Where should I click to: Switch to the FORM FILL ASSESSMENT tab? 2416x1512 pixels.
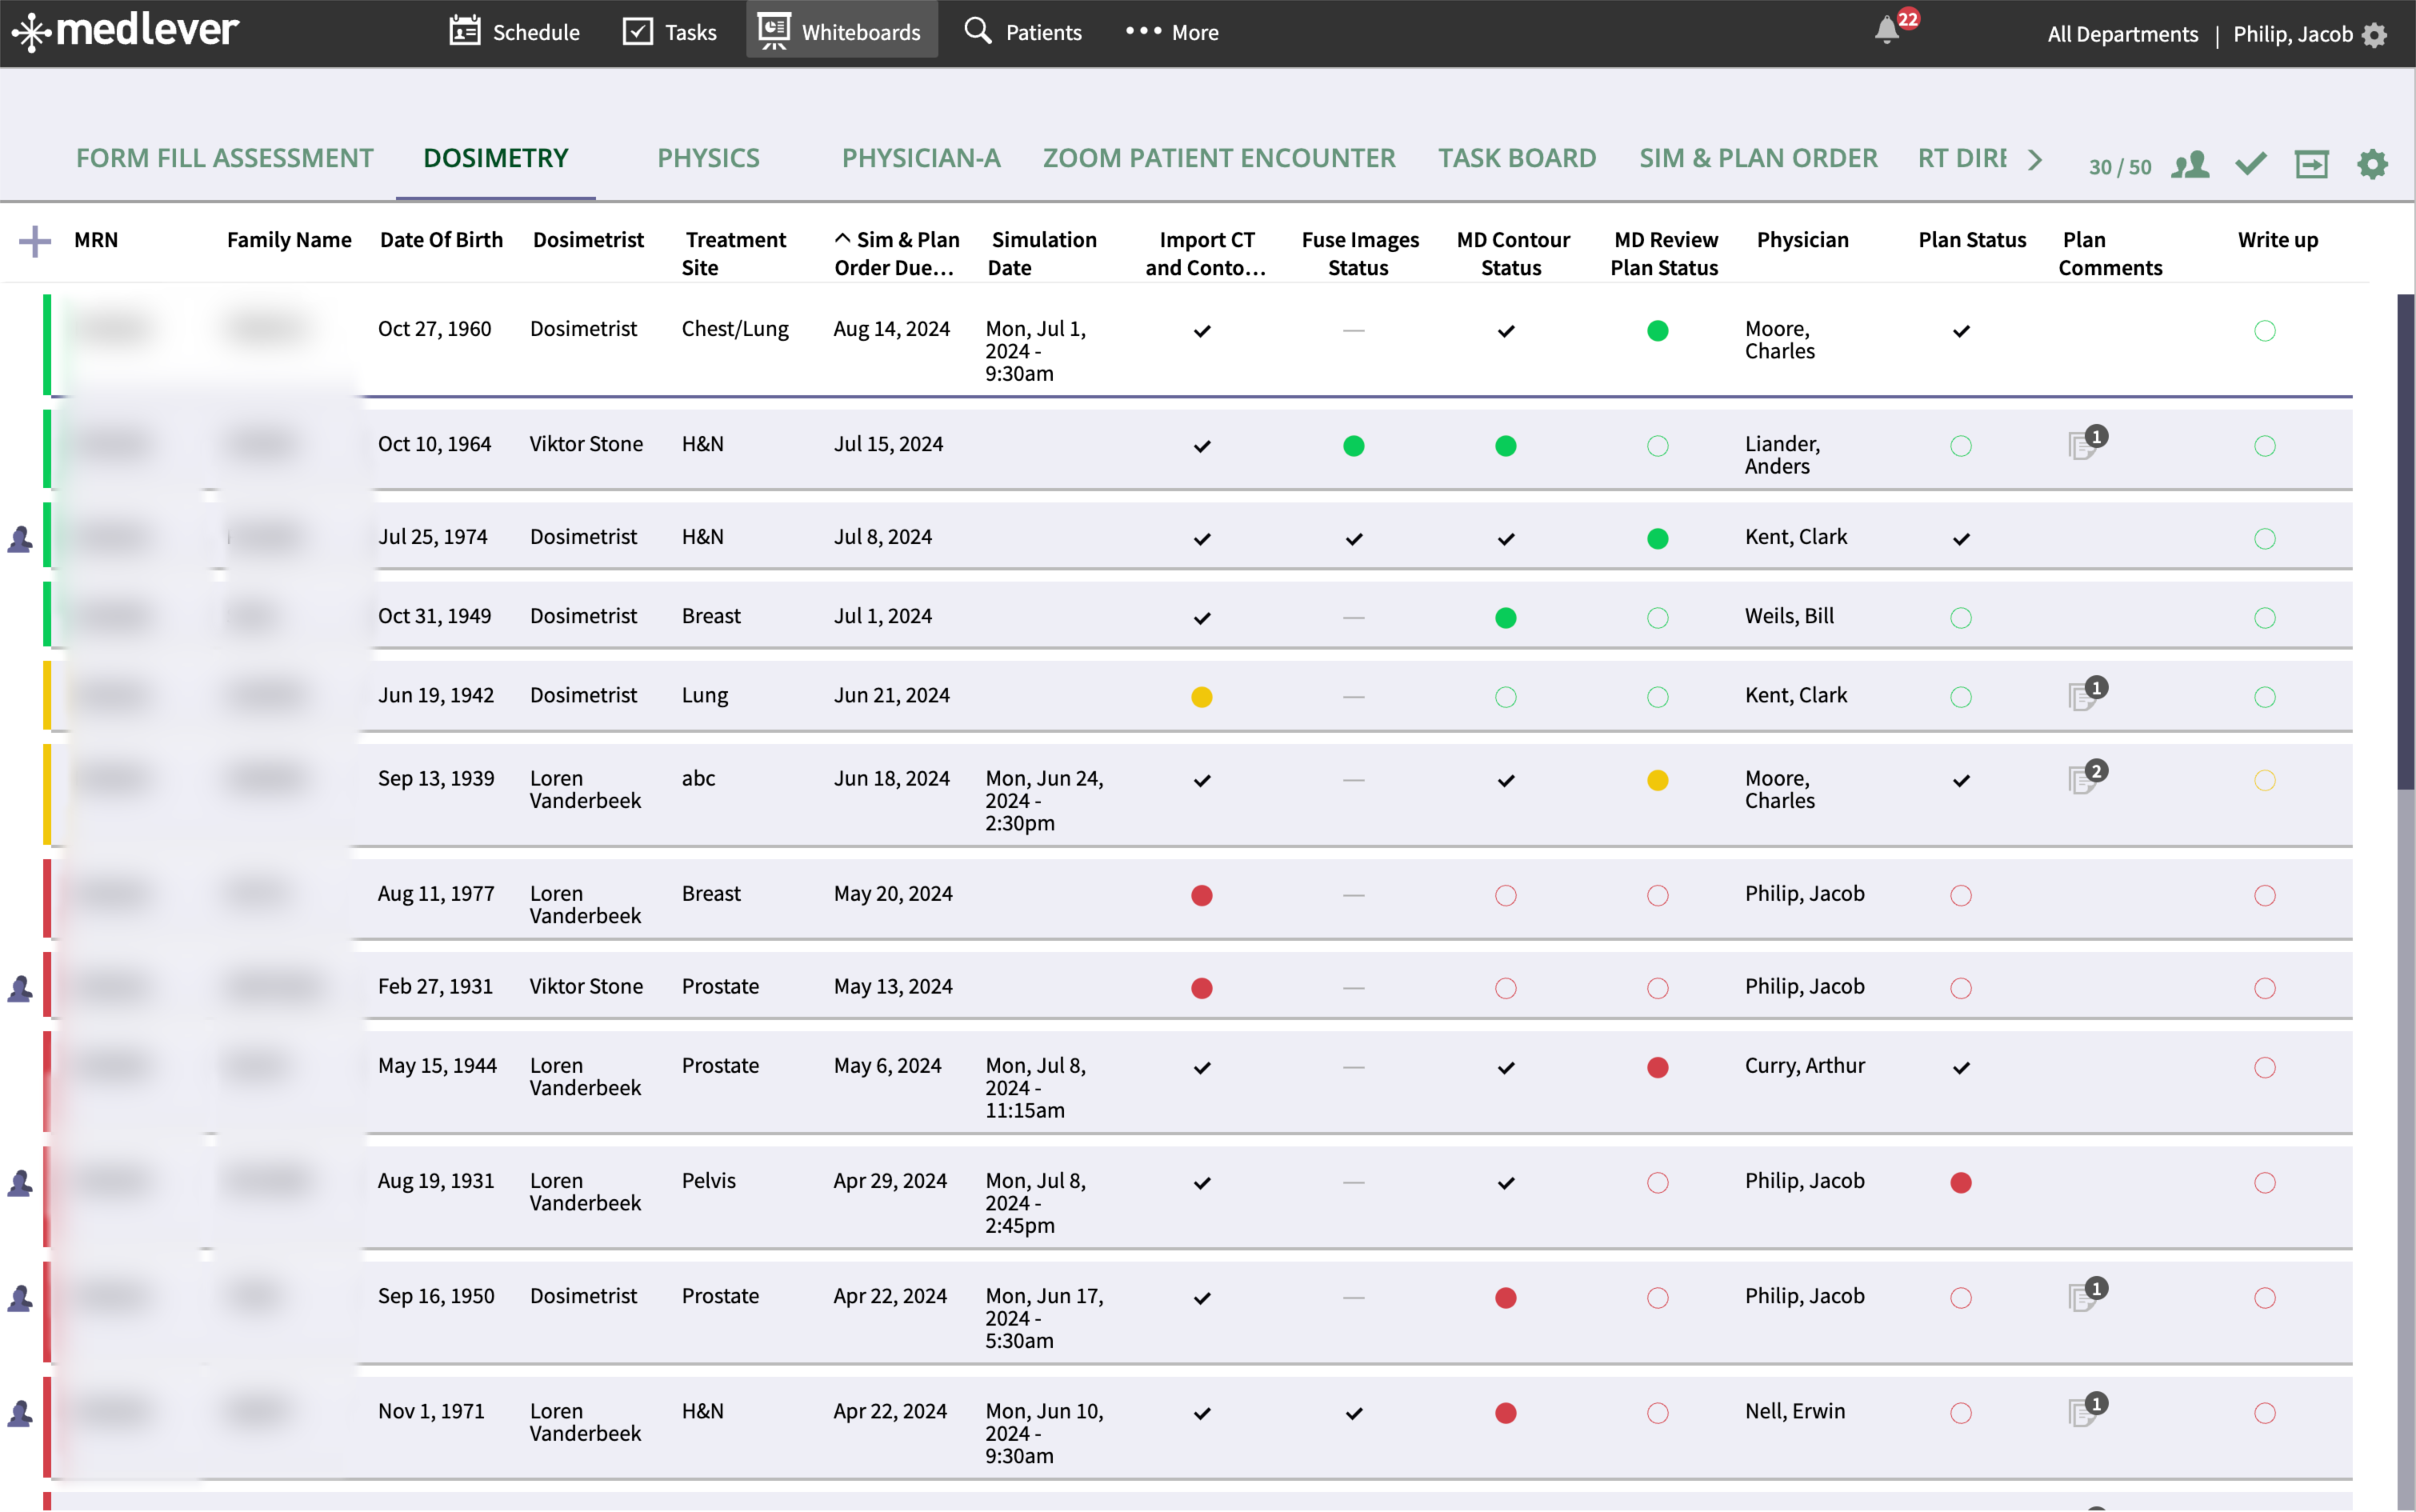point(224,158)
